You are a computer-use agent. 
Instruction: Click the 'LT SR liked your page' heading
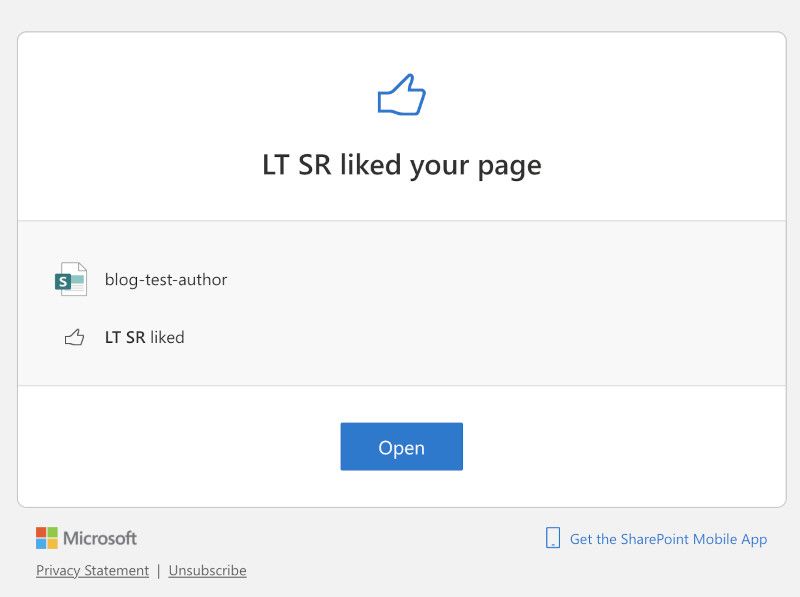(402, 165)
